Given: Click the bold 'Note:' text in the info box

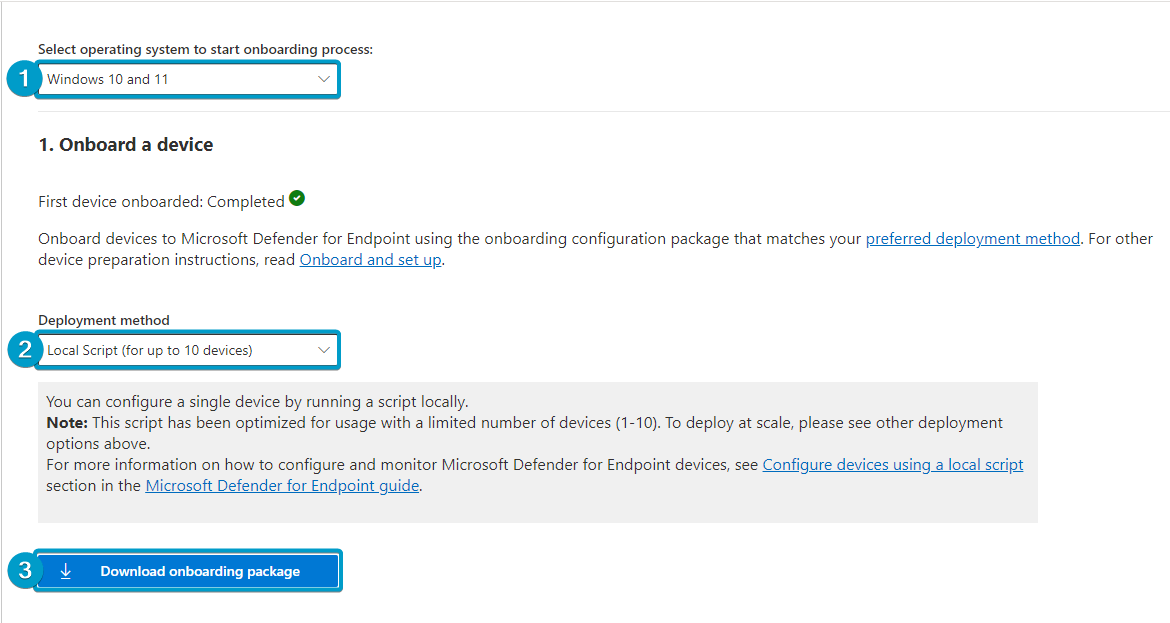Looking at the screenshot, I should (x=67, y=423).
